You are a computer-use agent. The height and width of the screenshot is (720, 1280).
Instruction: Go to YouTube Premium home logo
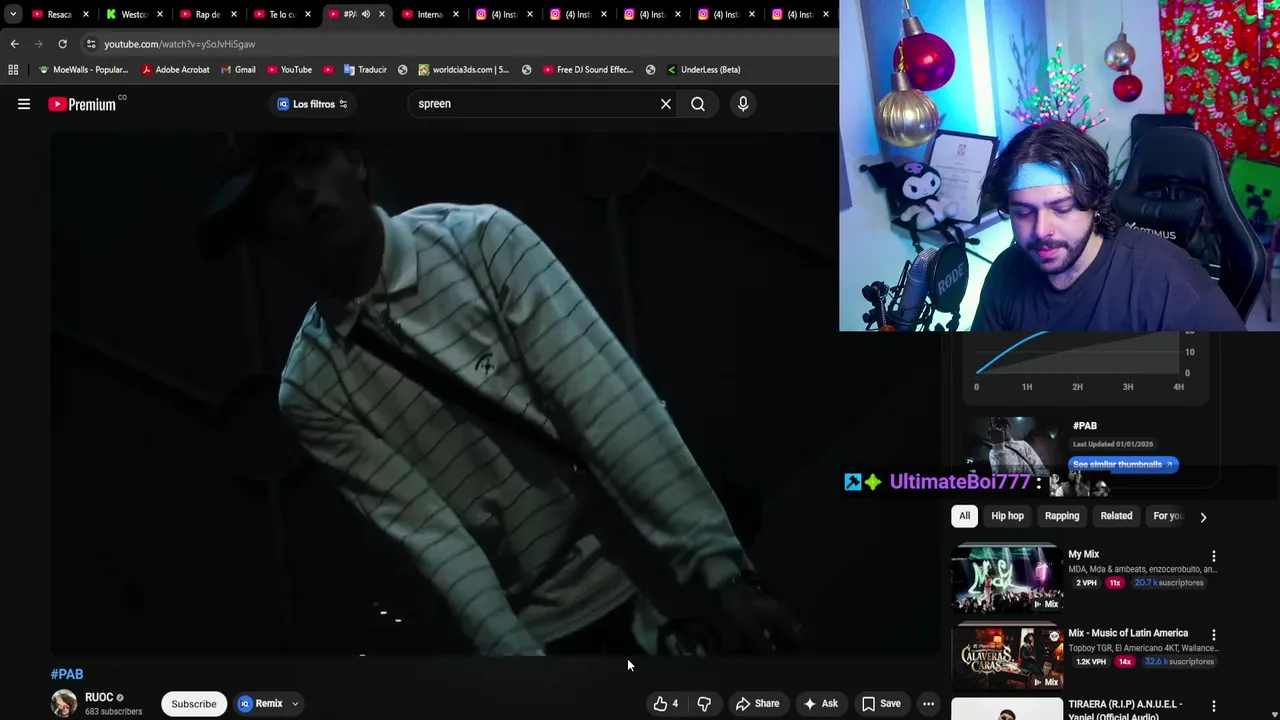[82, 104]
